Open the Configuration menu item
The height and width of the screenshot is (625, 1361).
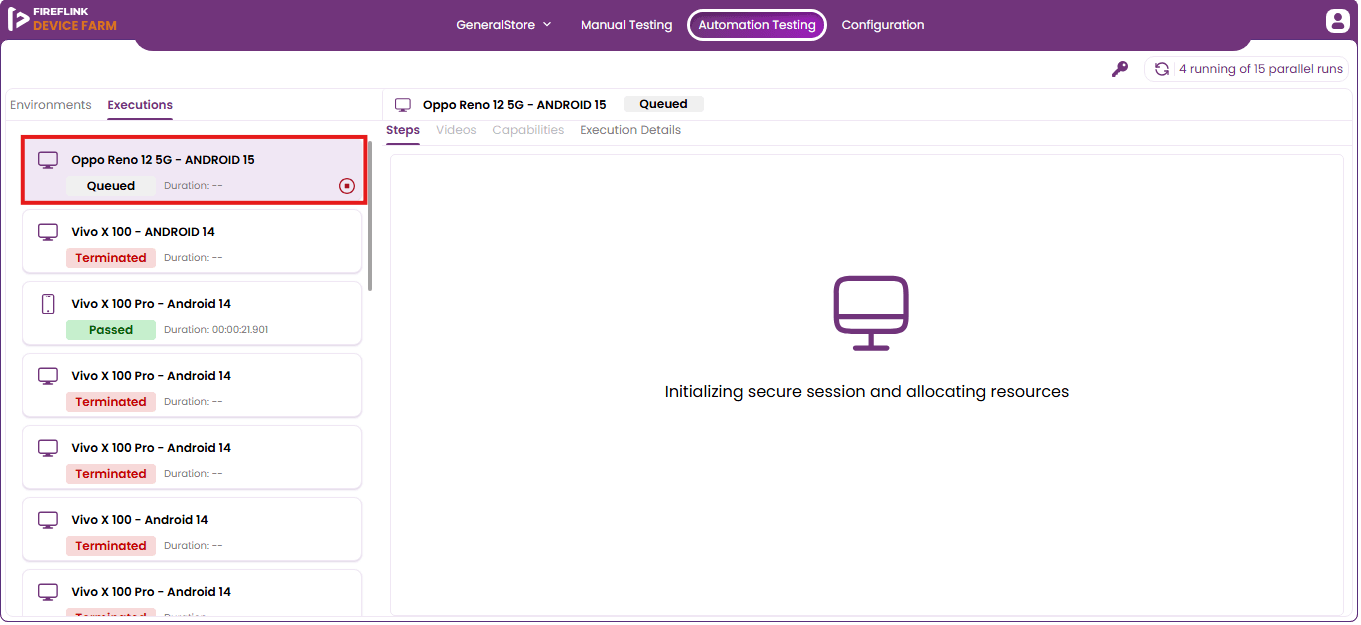pyautogui.click(x=883, y=25)
